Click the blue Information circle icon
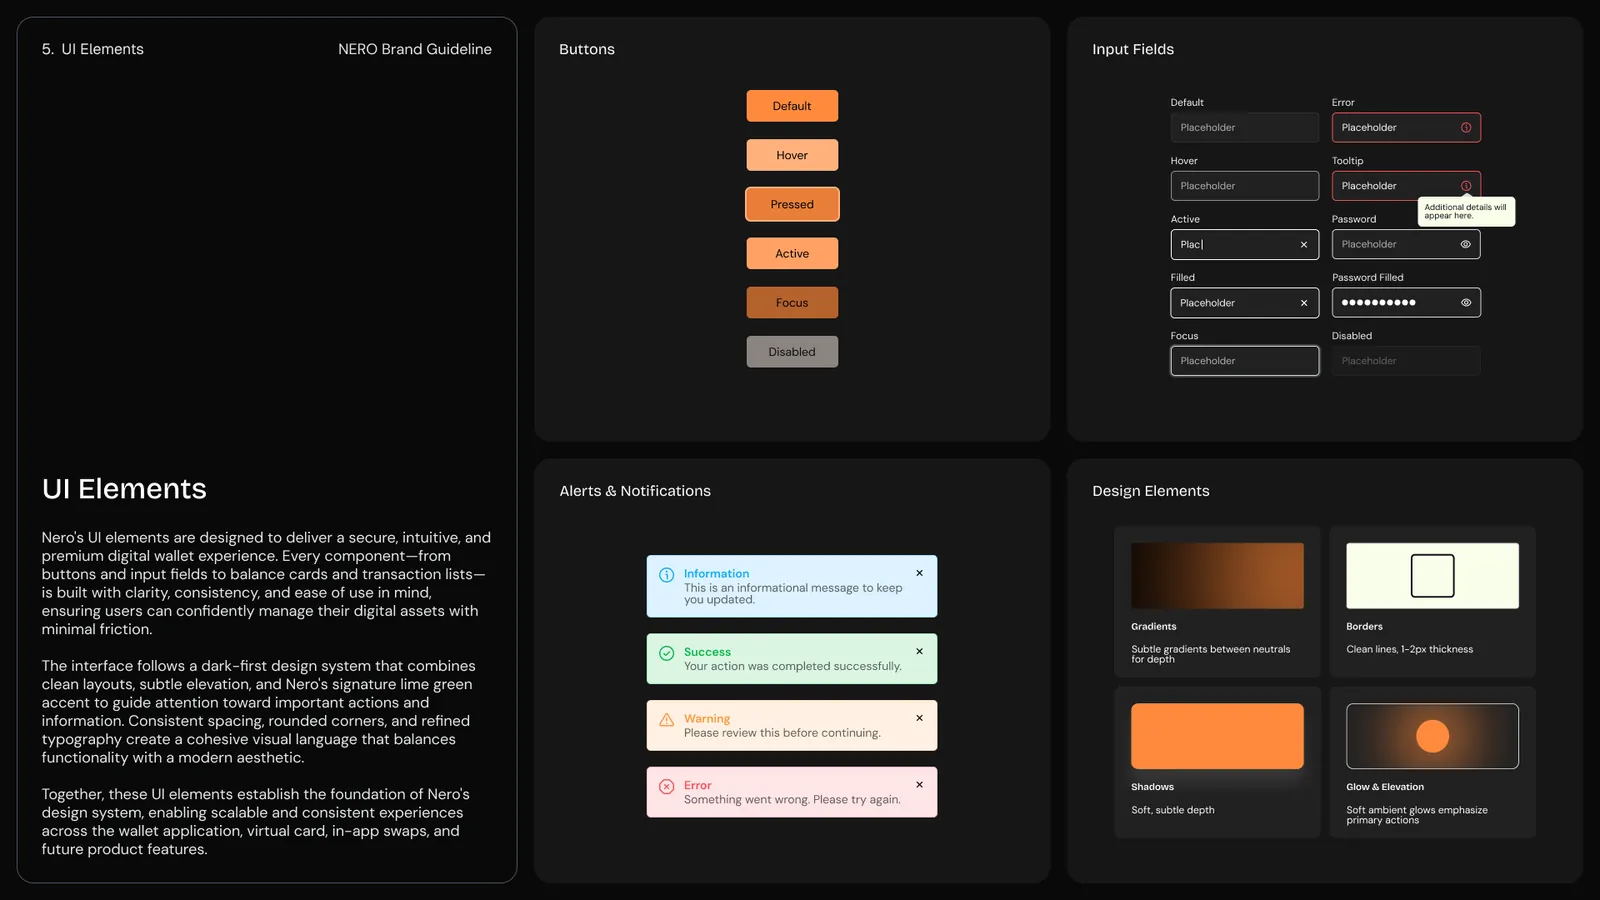Screen dimensions: 1600x900 coord(667,575)
